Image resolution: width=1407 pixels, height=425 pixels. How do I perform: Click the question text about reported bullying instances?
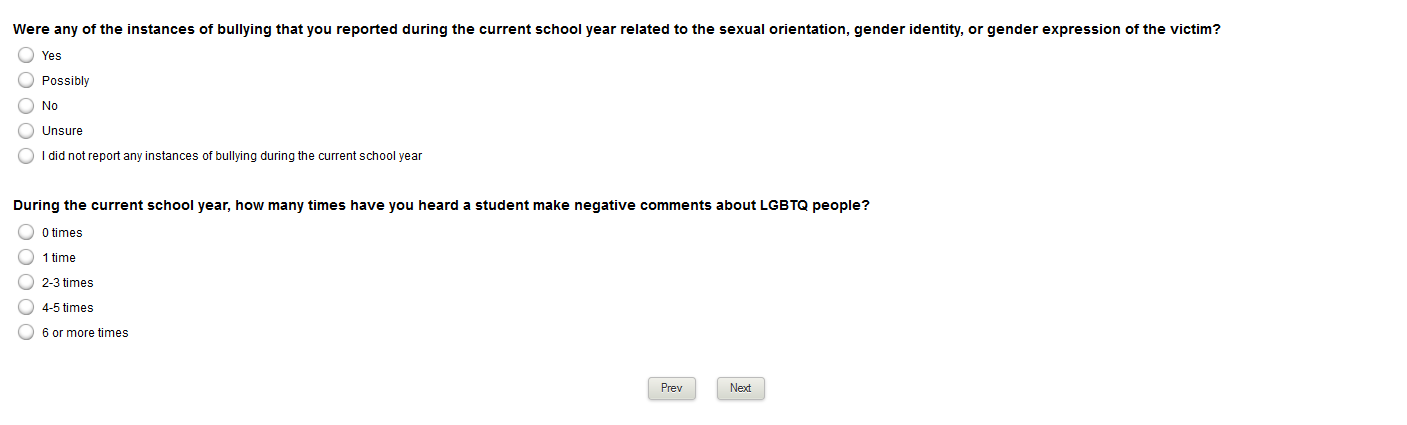pyautogui.click(x=616, y=30)
